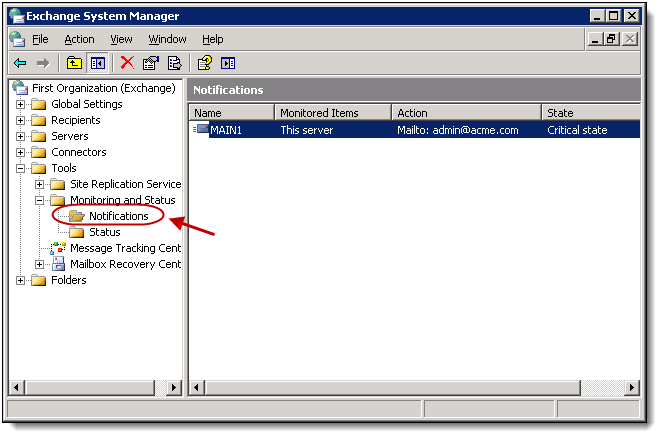Click the Exchange icon beside File menu

coord(17,39)
